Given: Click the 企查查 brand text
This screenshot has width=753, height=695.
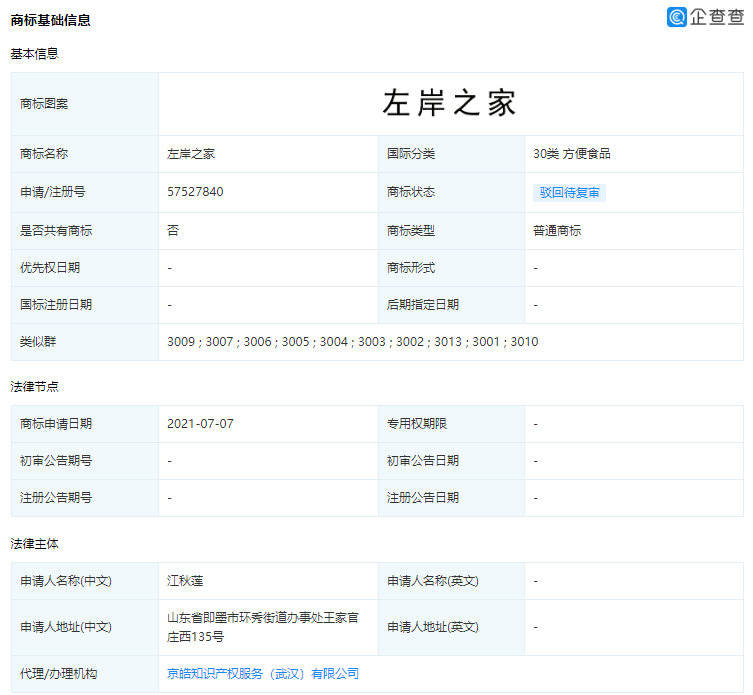Looking at the screenshot, I should (717, 17).
